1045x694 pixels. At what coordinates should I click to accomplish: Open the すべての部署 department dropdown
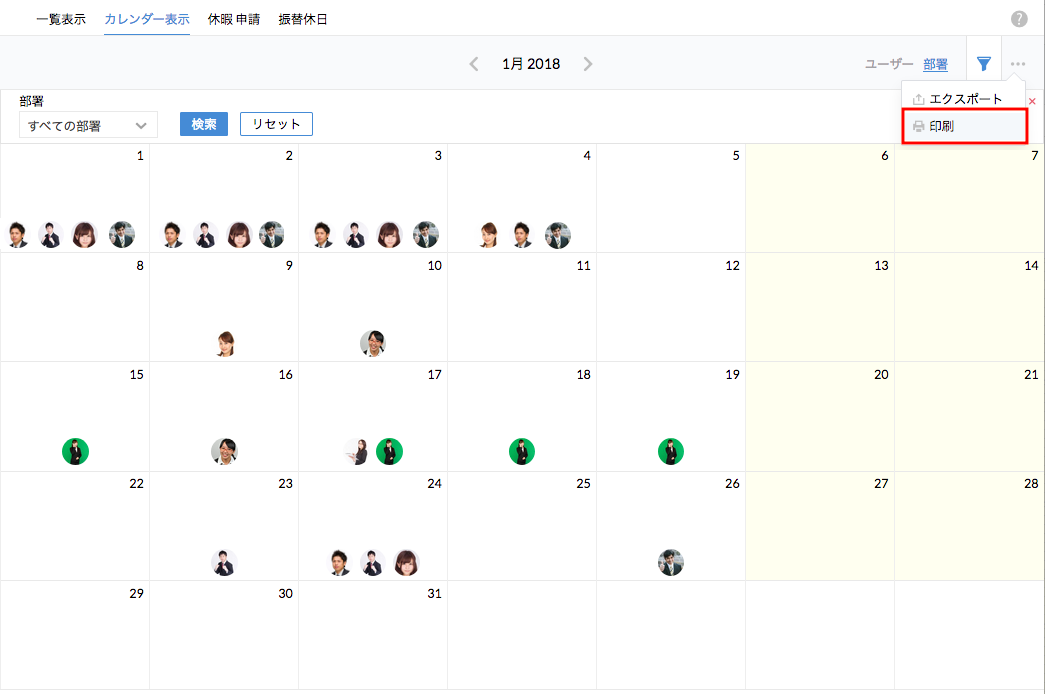pyautogui.click(x=88, y=125)
